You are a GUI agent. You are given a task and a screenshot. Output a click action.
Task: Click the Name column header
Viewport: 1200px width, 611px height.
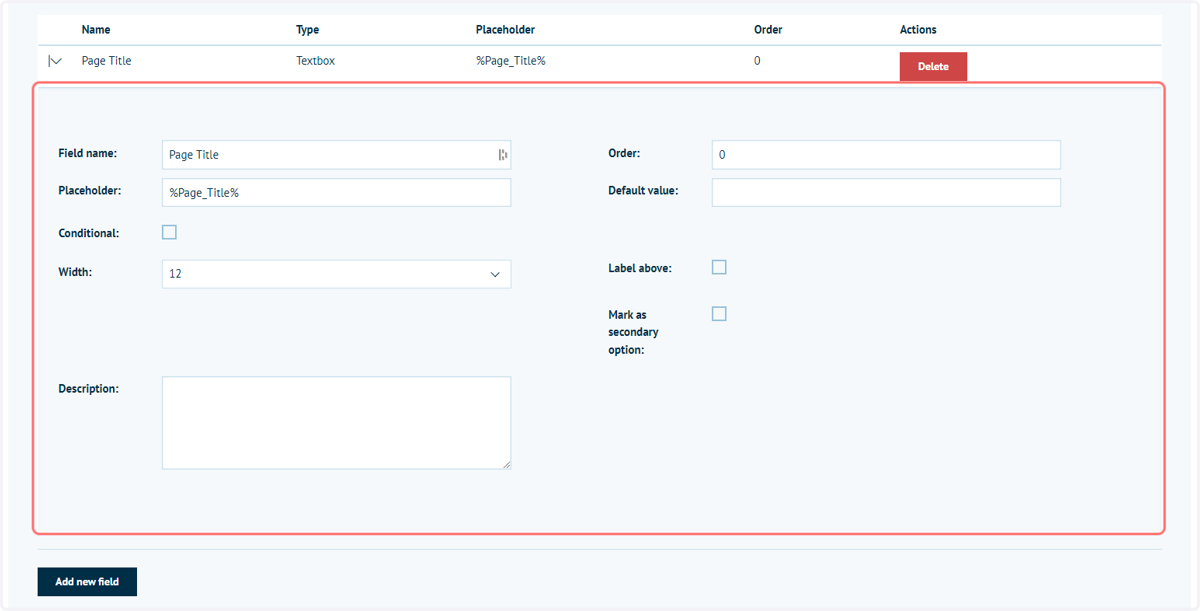tap(96, 30)
